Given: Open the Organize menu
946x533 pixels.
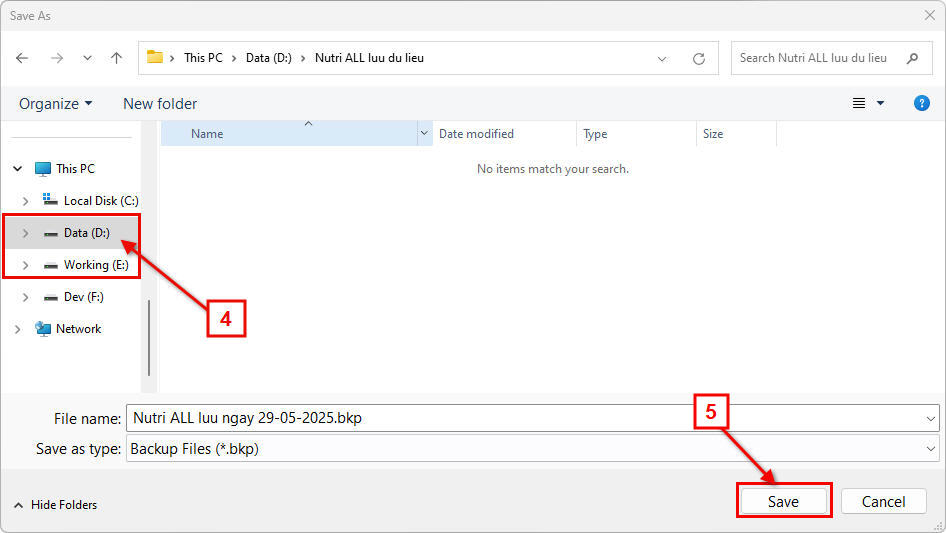Looking at the screenshot, I should [x=55, y=104].
